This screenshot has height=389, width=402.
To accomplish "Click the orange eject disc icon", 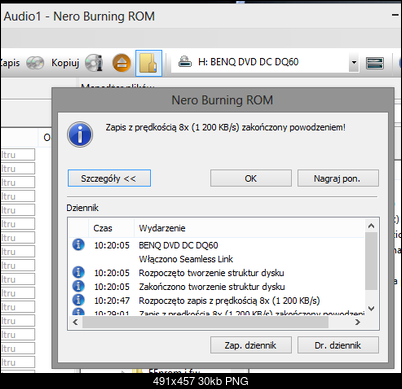I will coord(121,63).
